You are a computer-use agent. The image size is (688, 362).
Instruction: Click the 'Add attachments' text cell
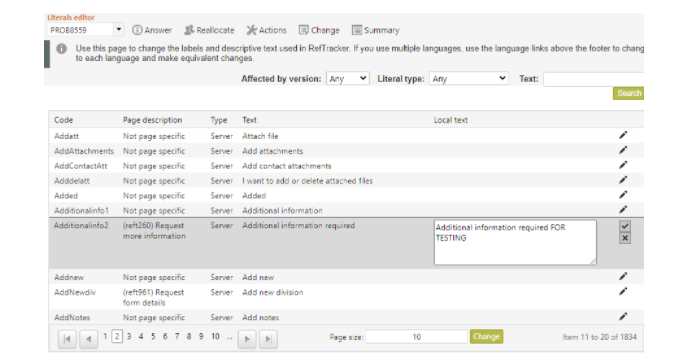point(272,151)
